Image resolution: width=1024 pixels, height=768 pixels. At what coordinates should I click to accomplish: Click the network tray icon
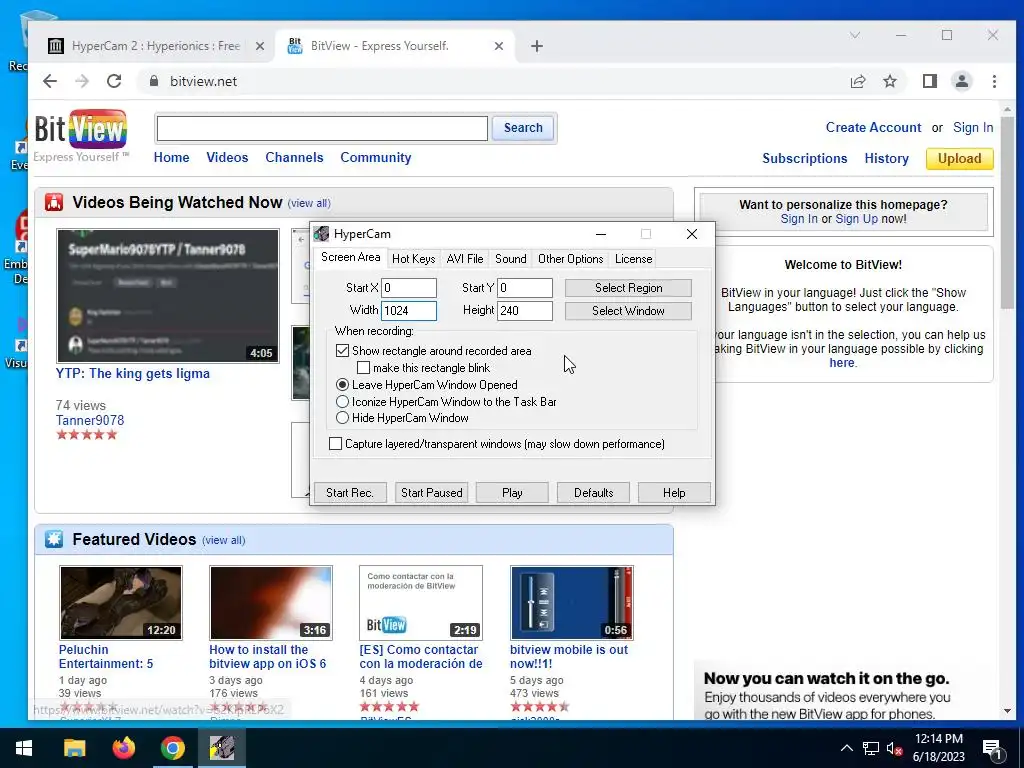click(x=871, y=748)
